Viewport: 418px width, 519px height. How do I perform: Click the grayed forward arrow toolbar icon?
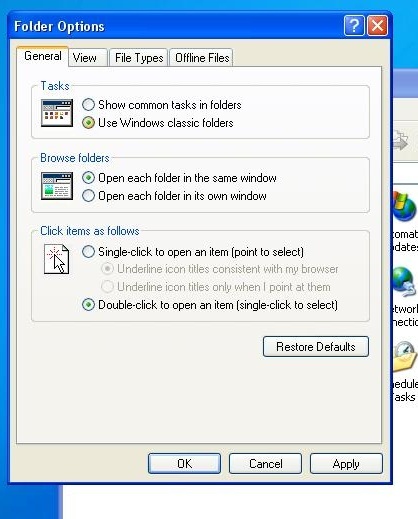[400, 140]
